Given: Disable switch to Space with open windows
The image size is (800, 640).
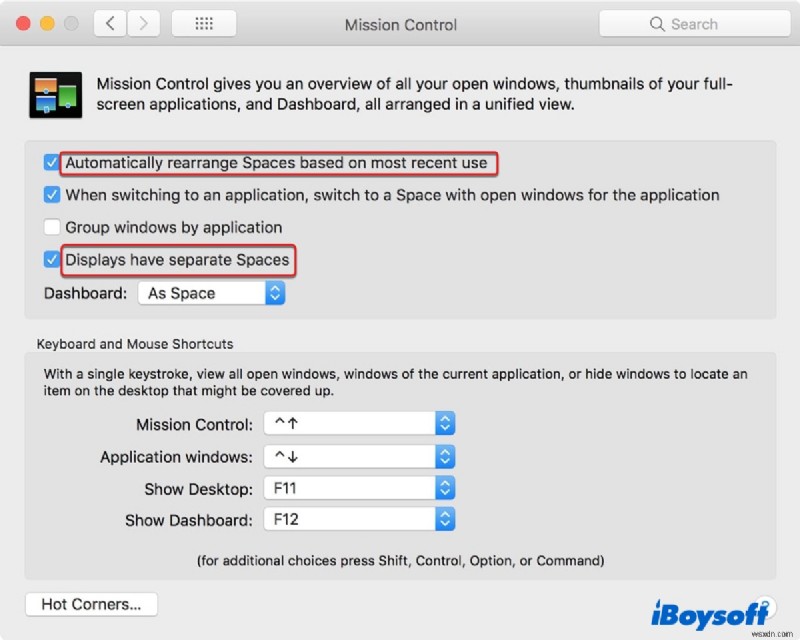Looking at the screenshot, I should click(52, 195).
